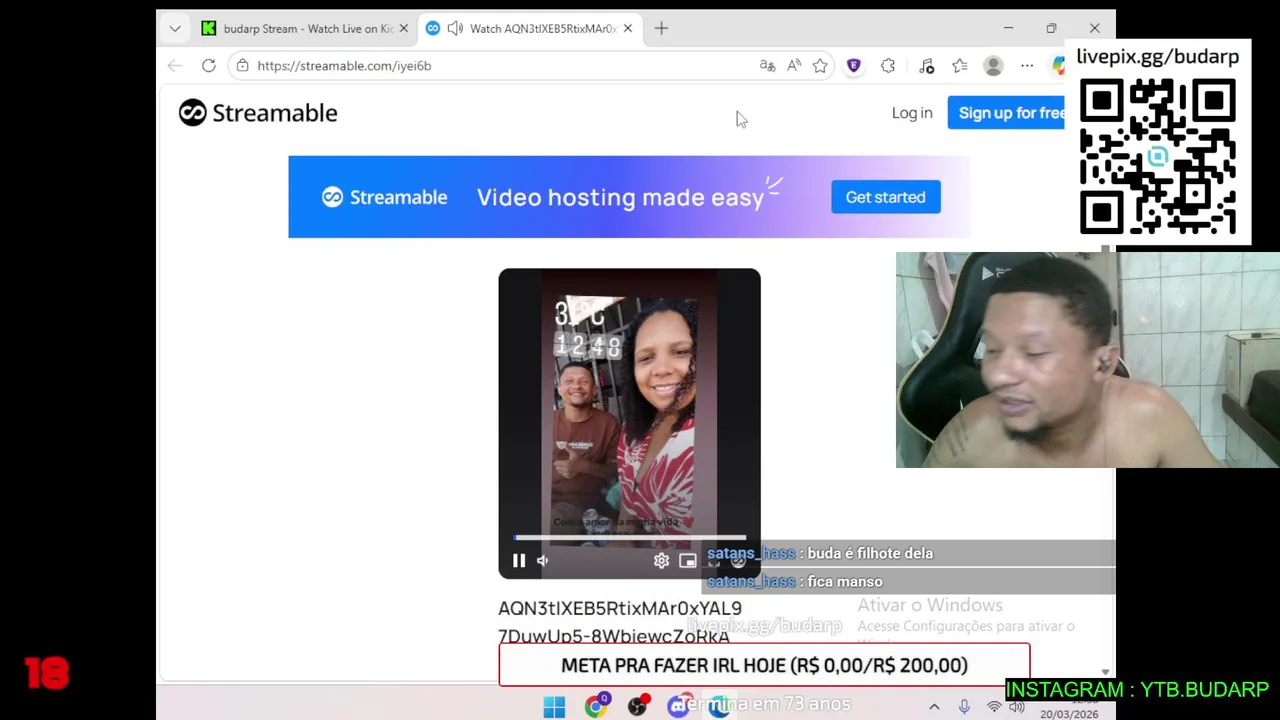Seek using the video progress bar
Image resolution: width=1280 pixels, height=720 pixels.
tap(630, 538)
